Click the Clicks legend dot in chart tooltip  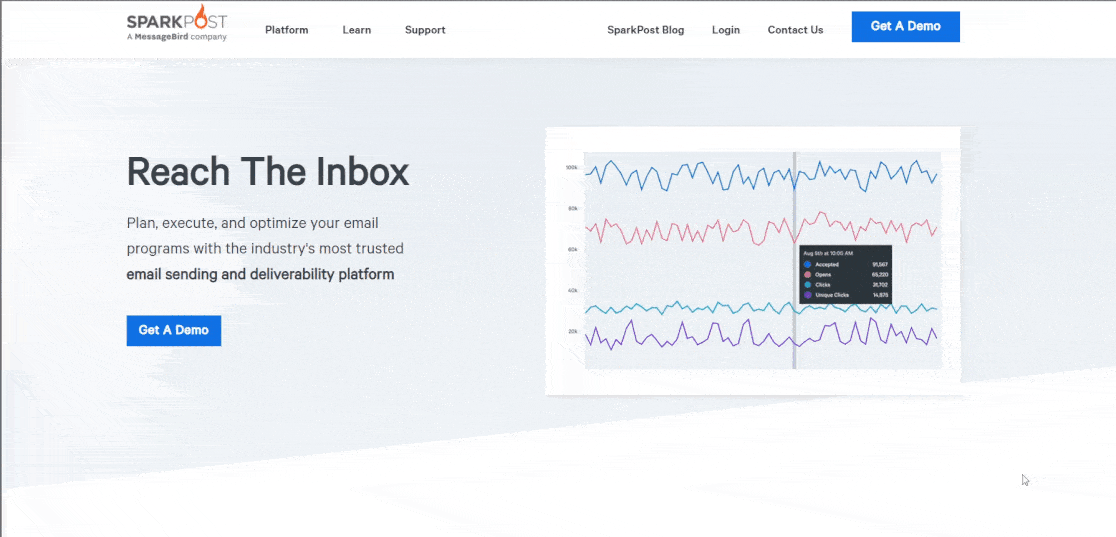click(x=807, y=285)
